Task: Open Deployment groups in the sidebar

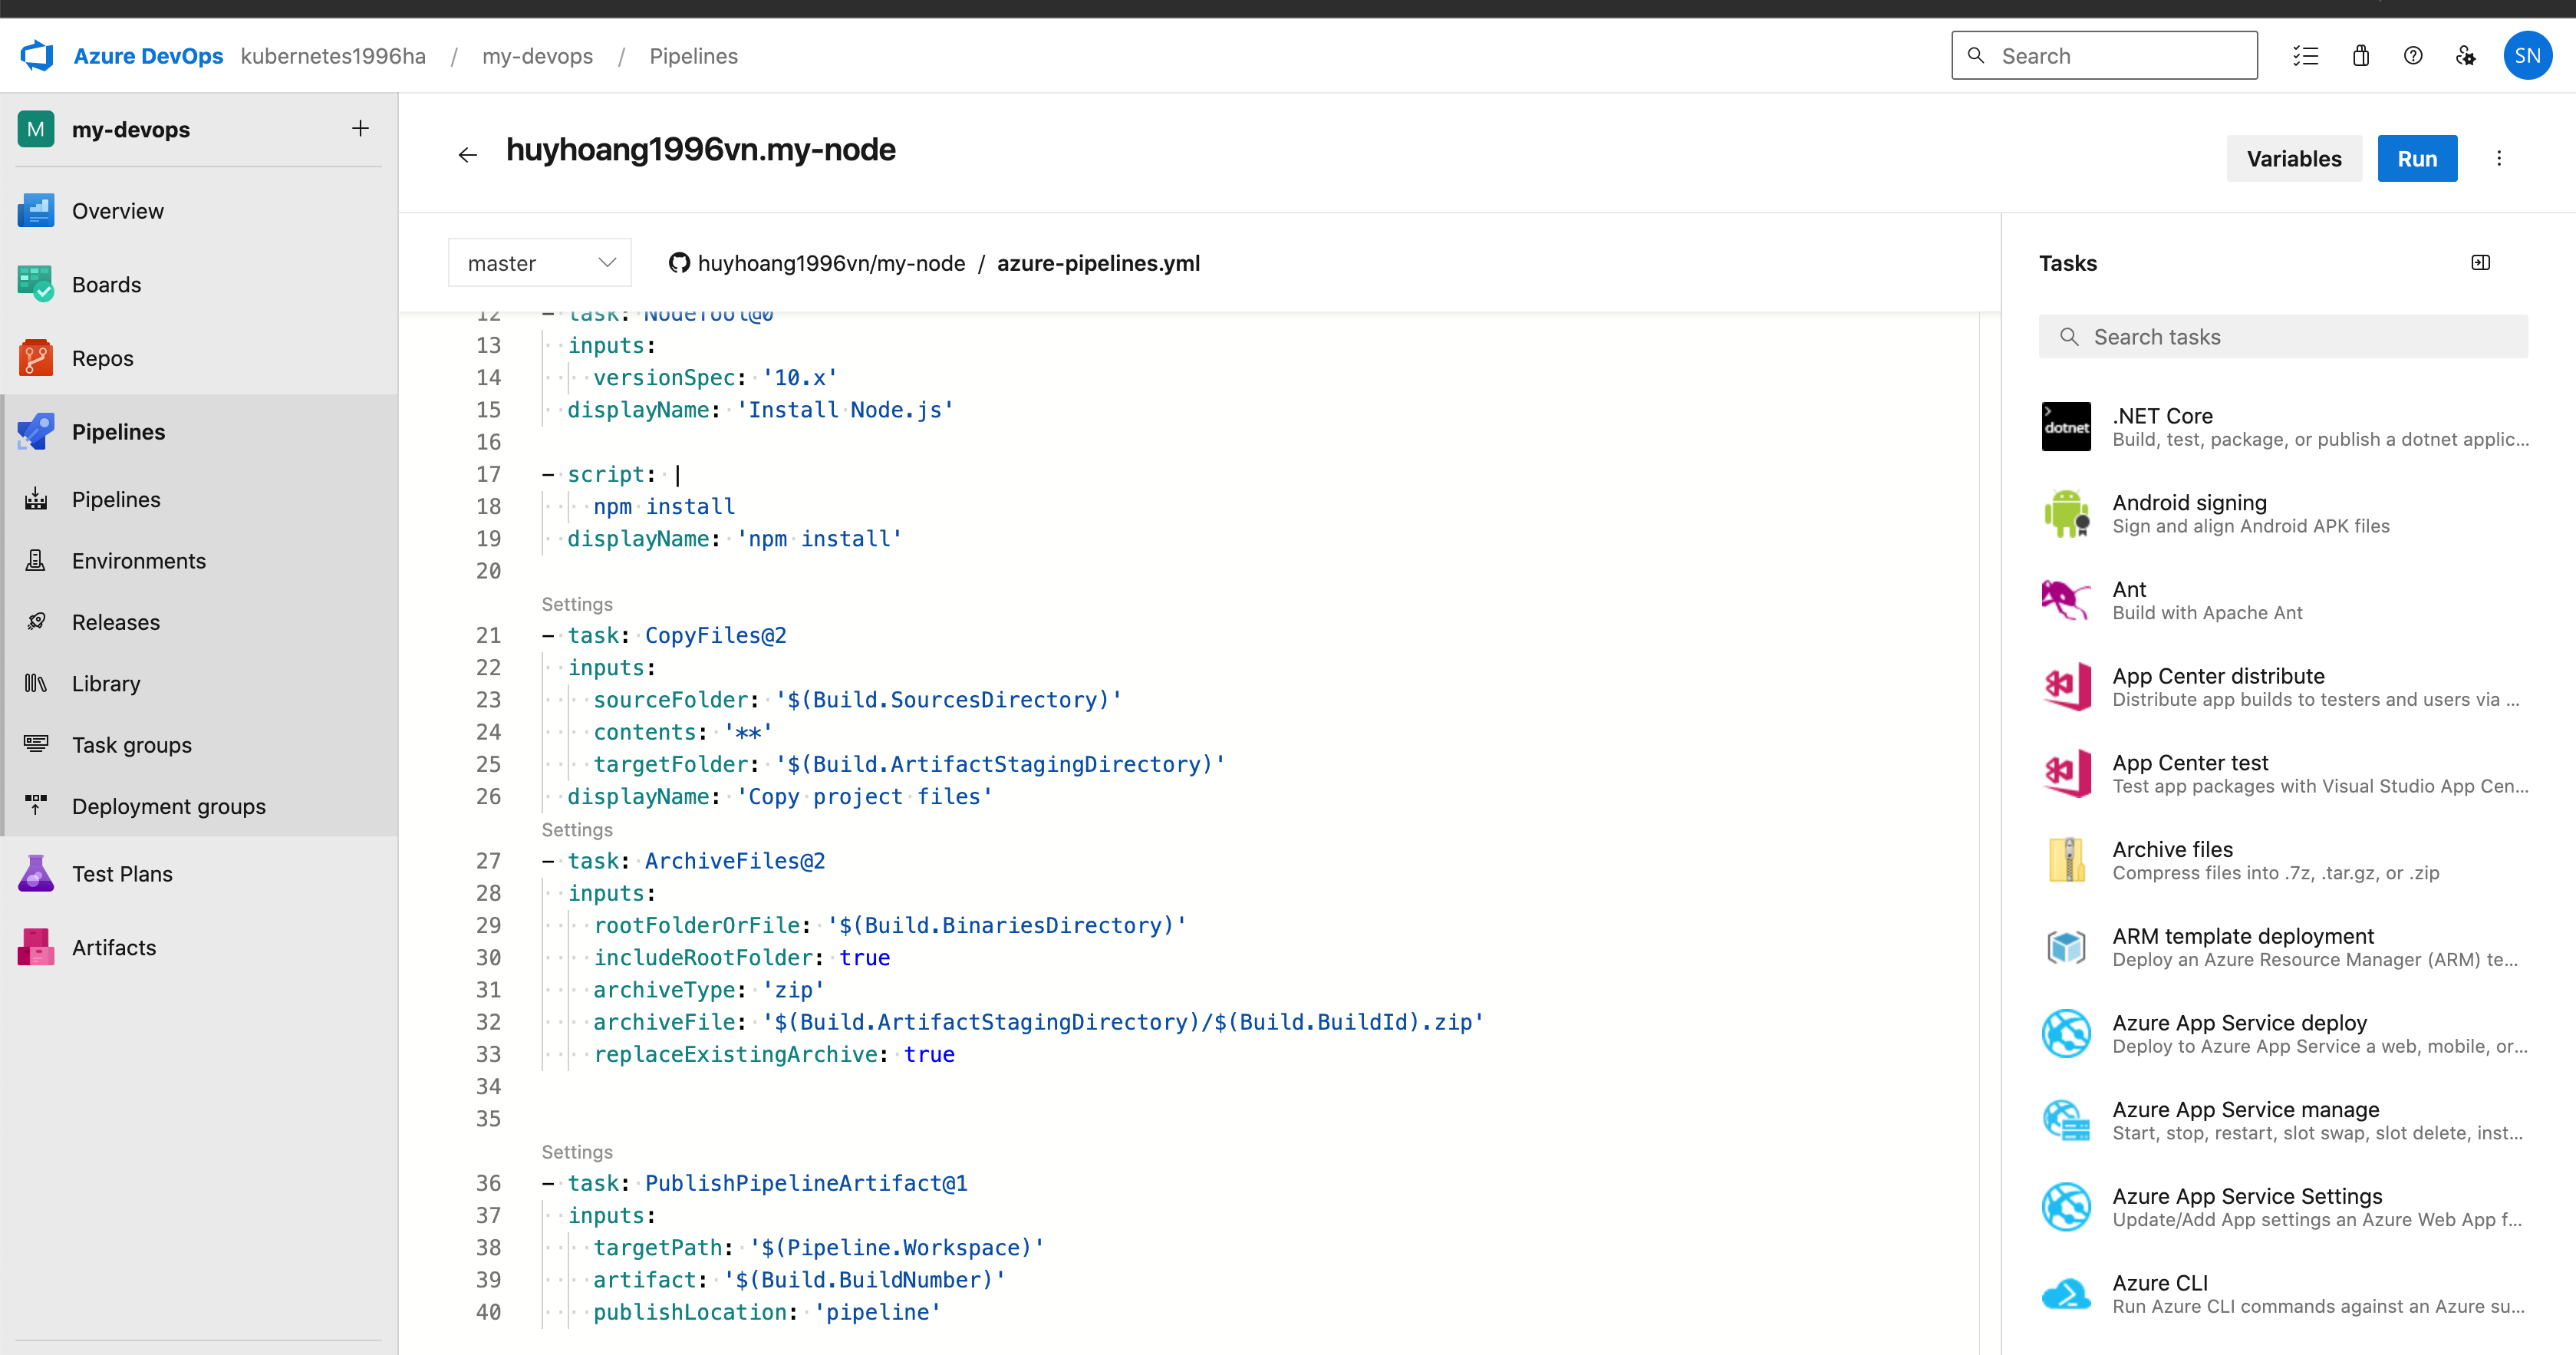Action: [199, 806]
